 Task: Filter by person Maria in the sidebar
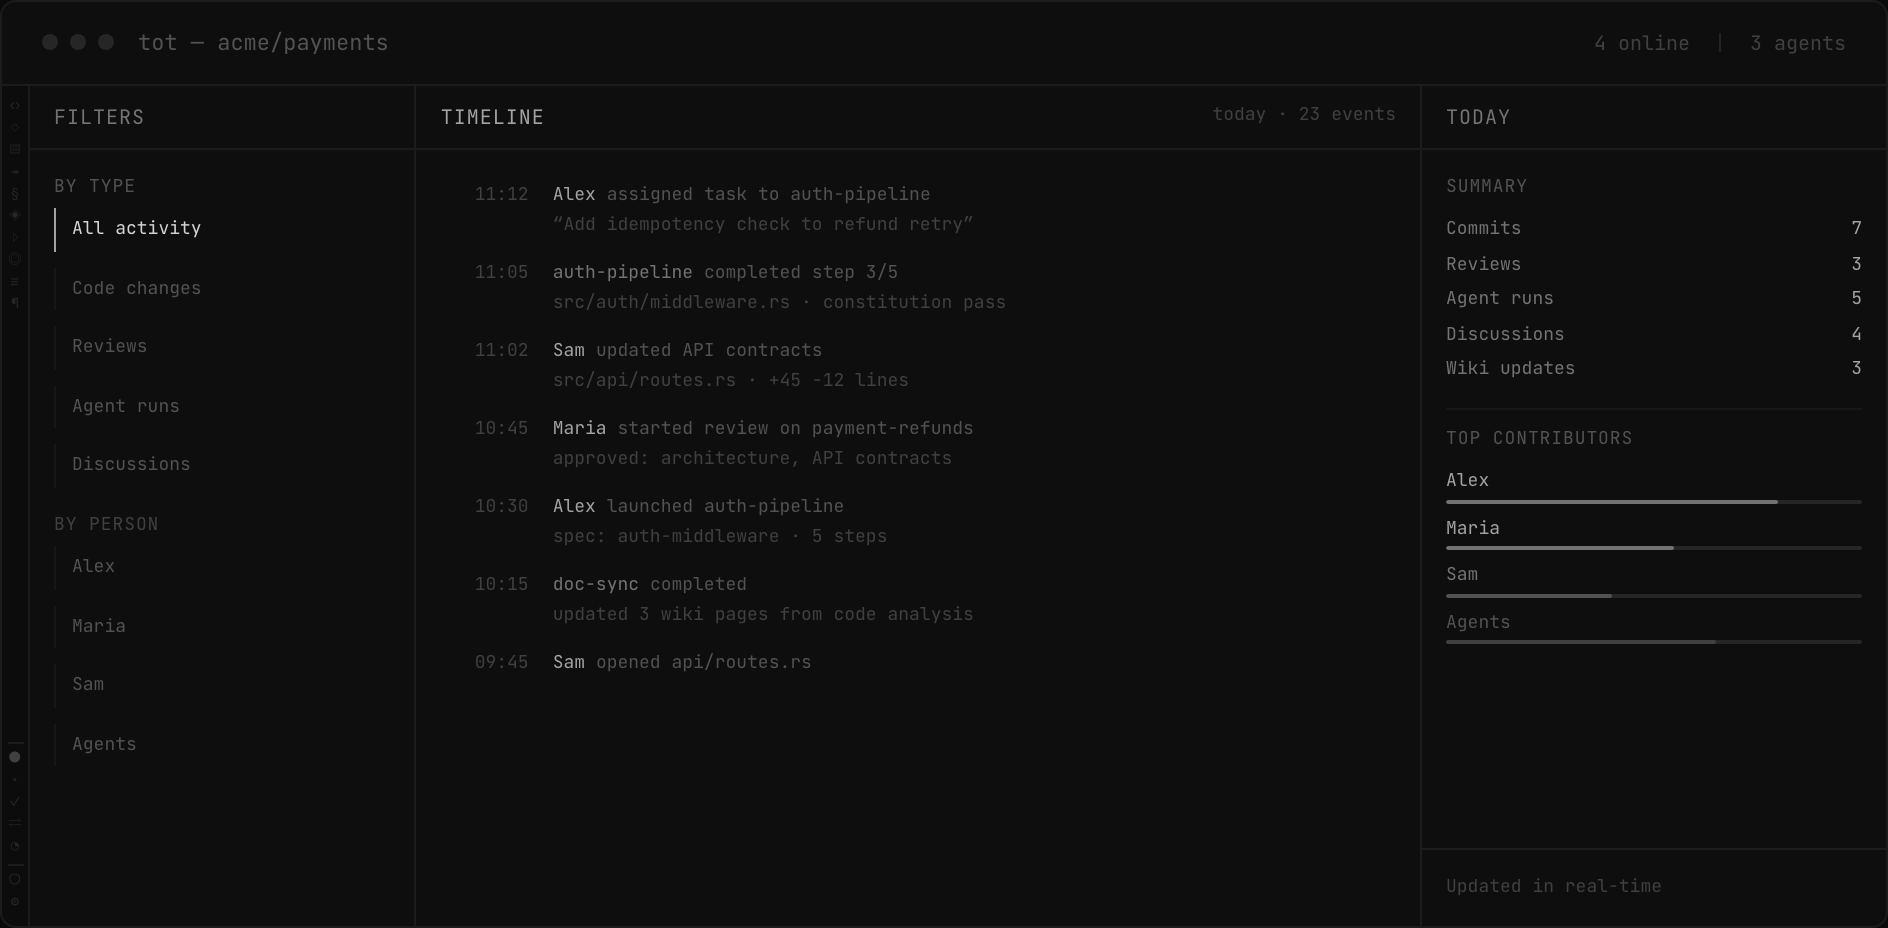222,627
